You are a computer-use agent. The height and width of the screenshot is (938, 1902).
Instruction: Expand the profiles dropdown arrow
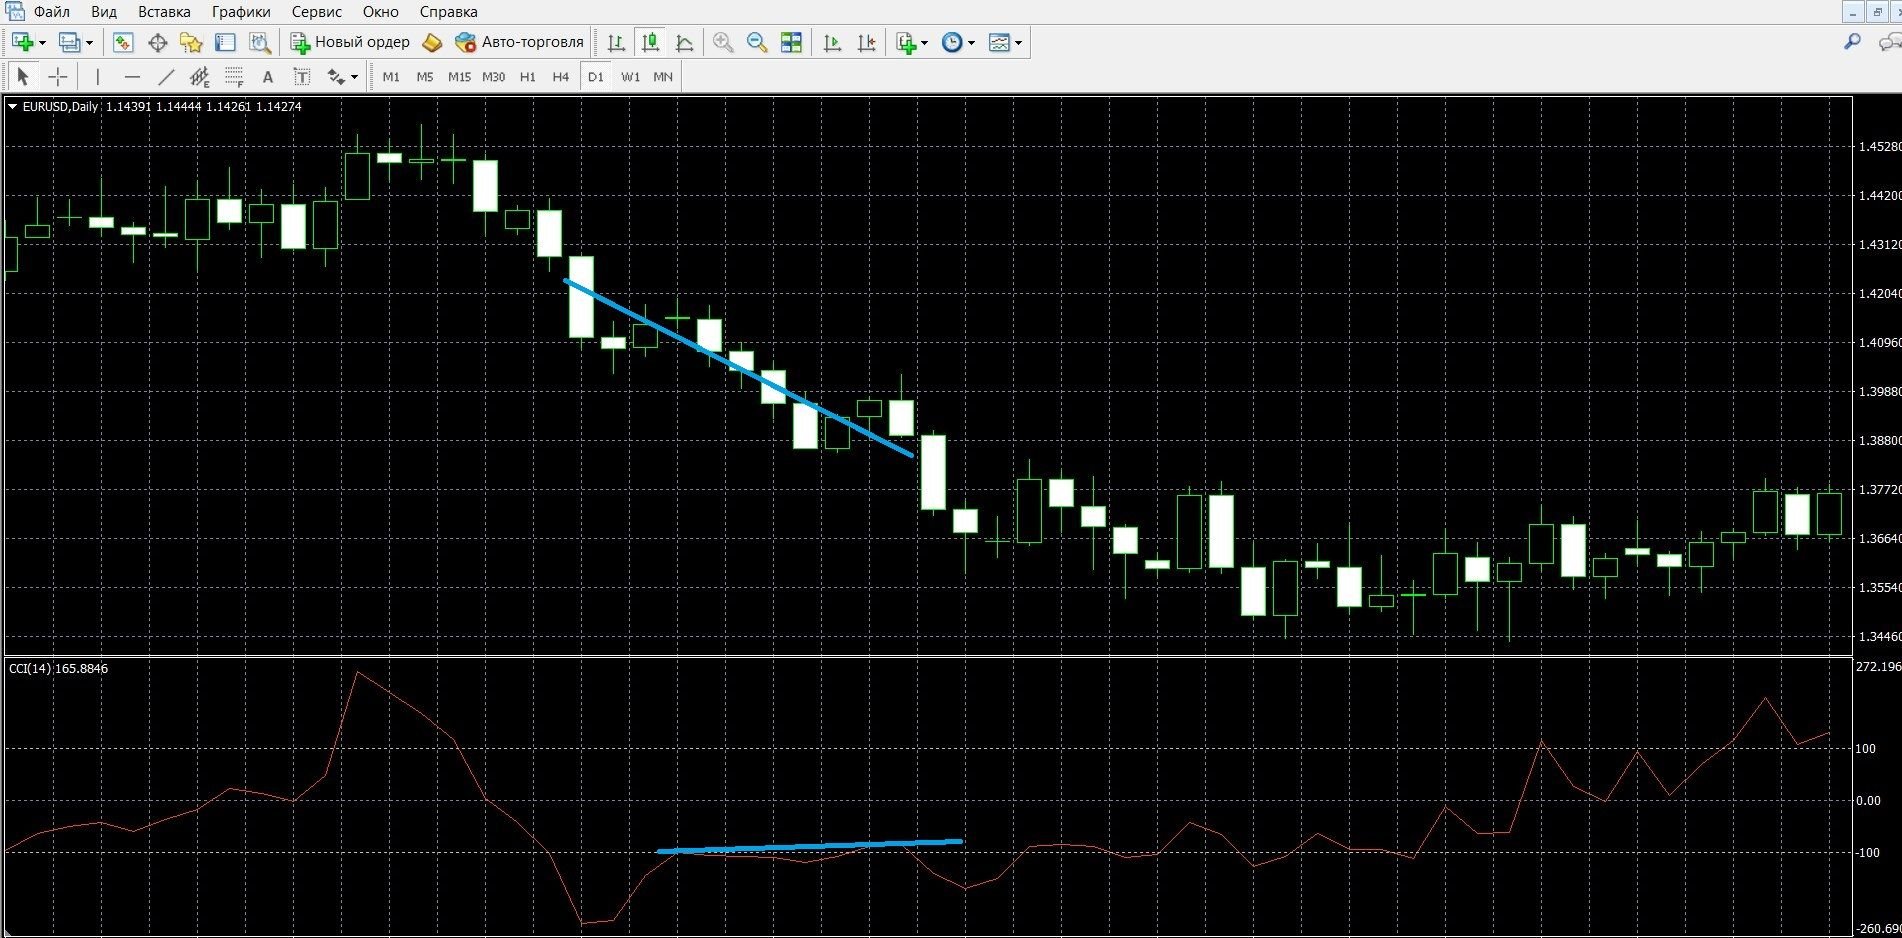(x=89, y=43)
